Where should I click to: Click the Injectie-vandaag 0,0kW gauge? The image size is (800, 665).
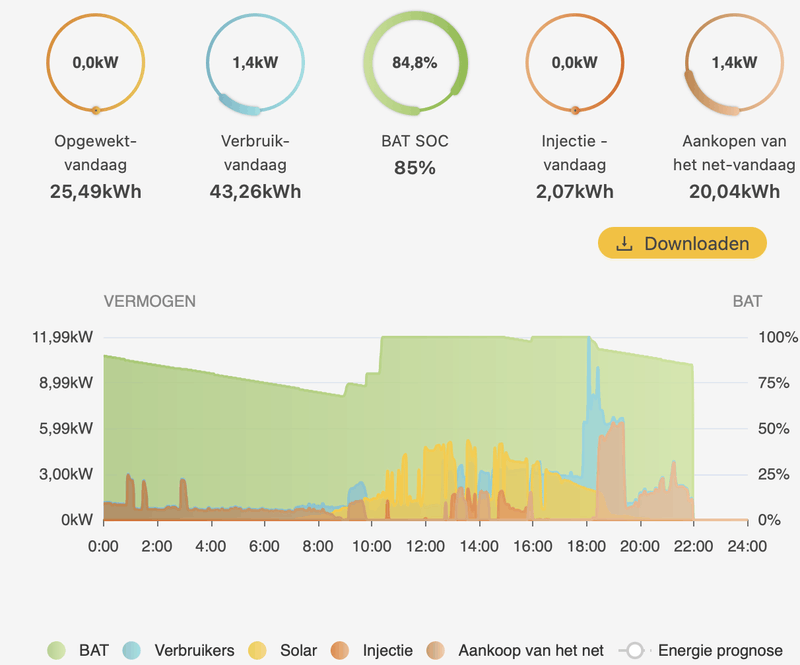(575, 63)
